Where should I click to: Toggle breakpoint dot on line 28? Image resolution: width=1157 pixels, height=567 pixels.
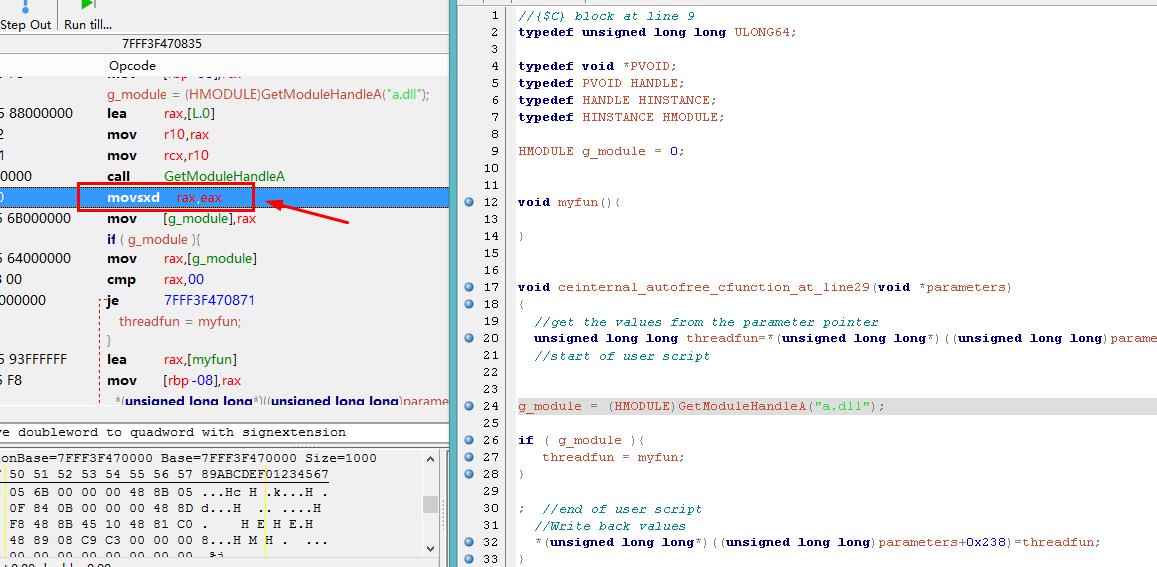(x=469, y=474)
